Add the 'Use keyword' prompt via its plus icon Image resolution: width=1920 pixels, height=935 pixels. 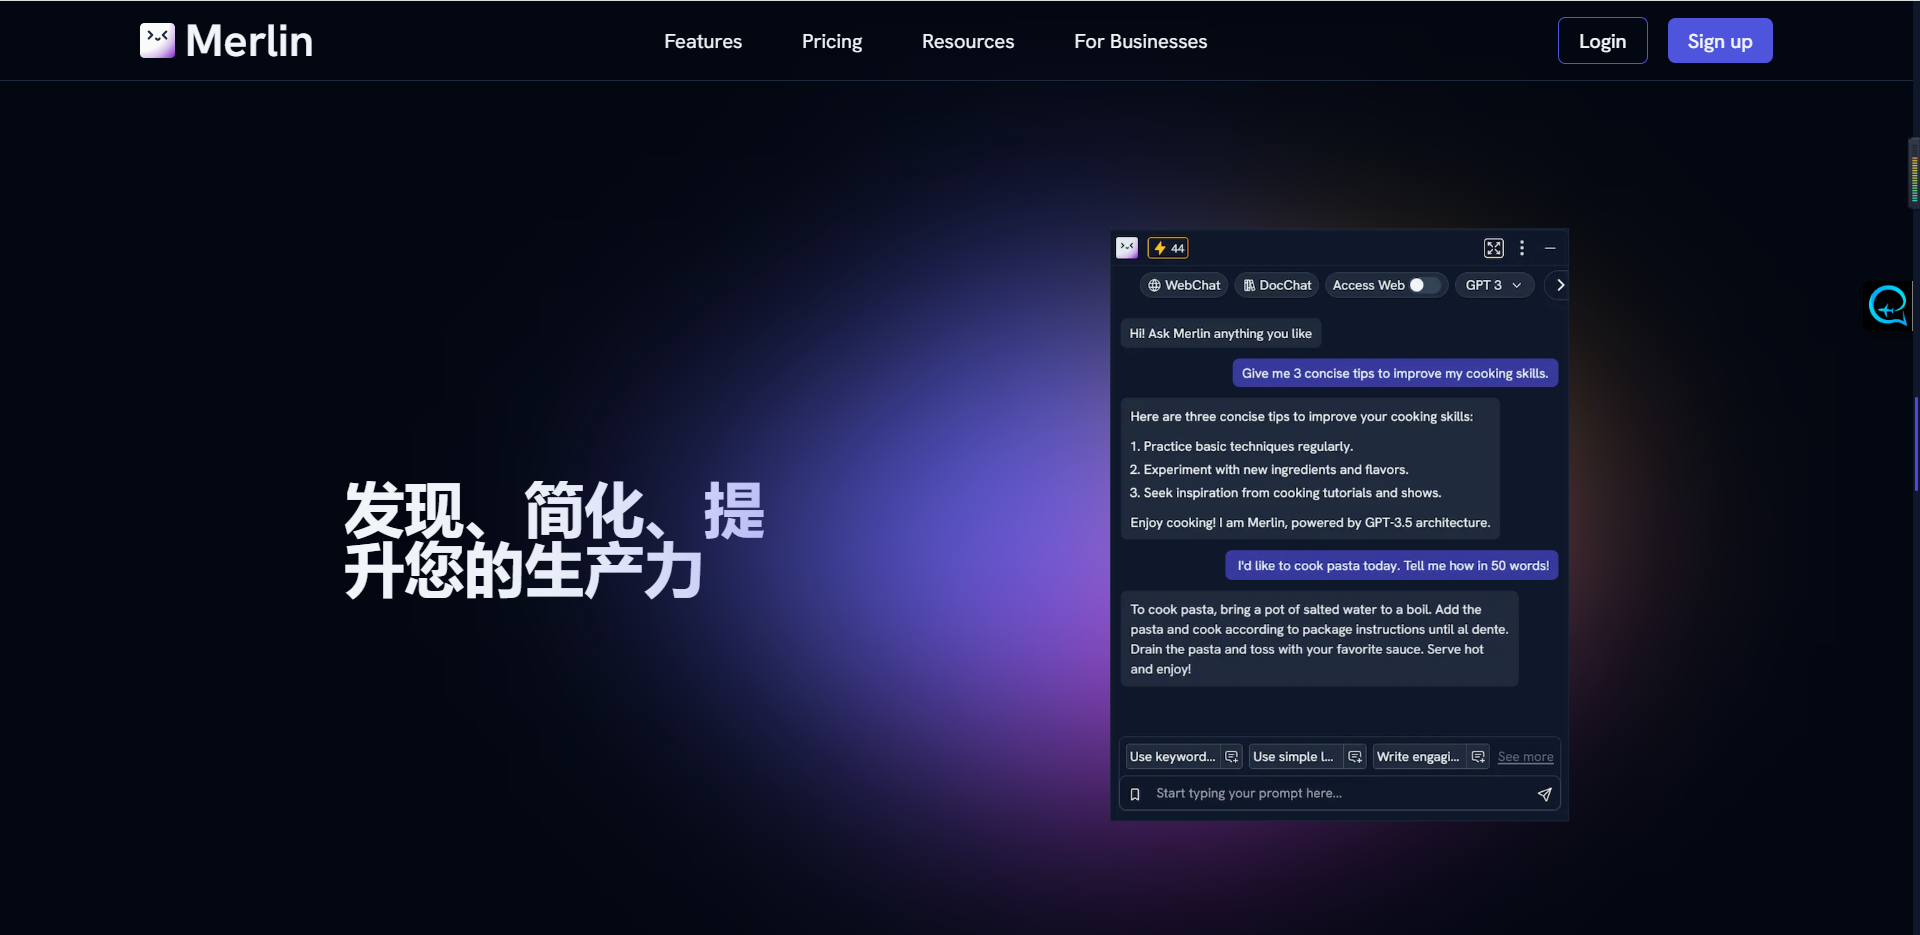point(1232,757)
